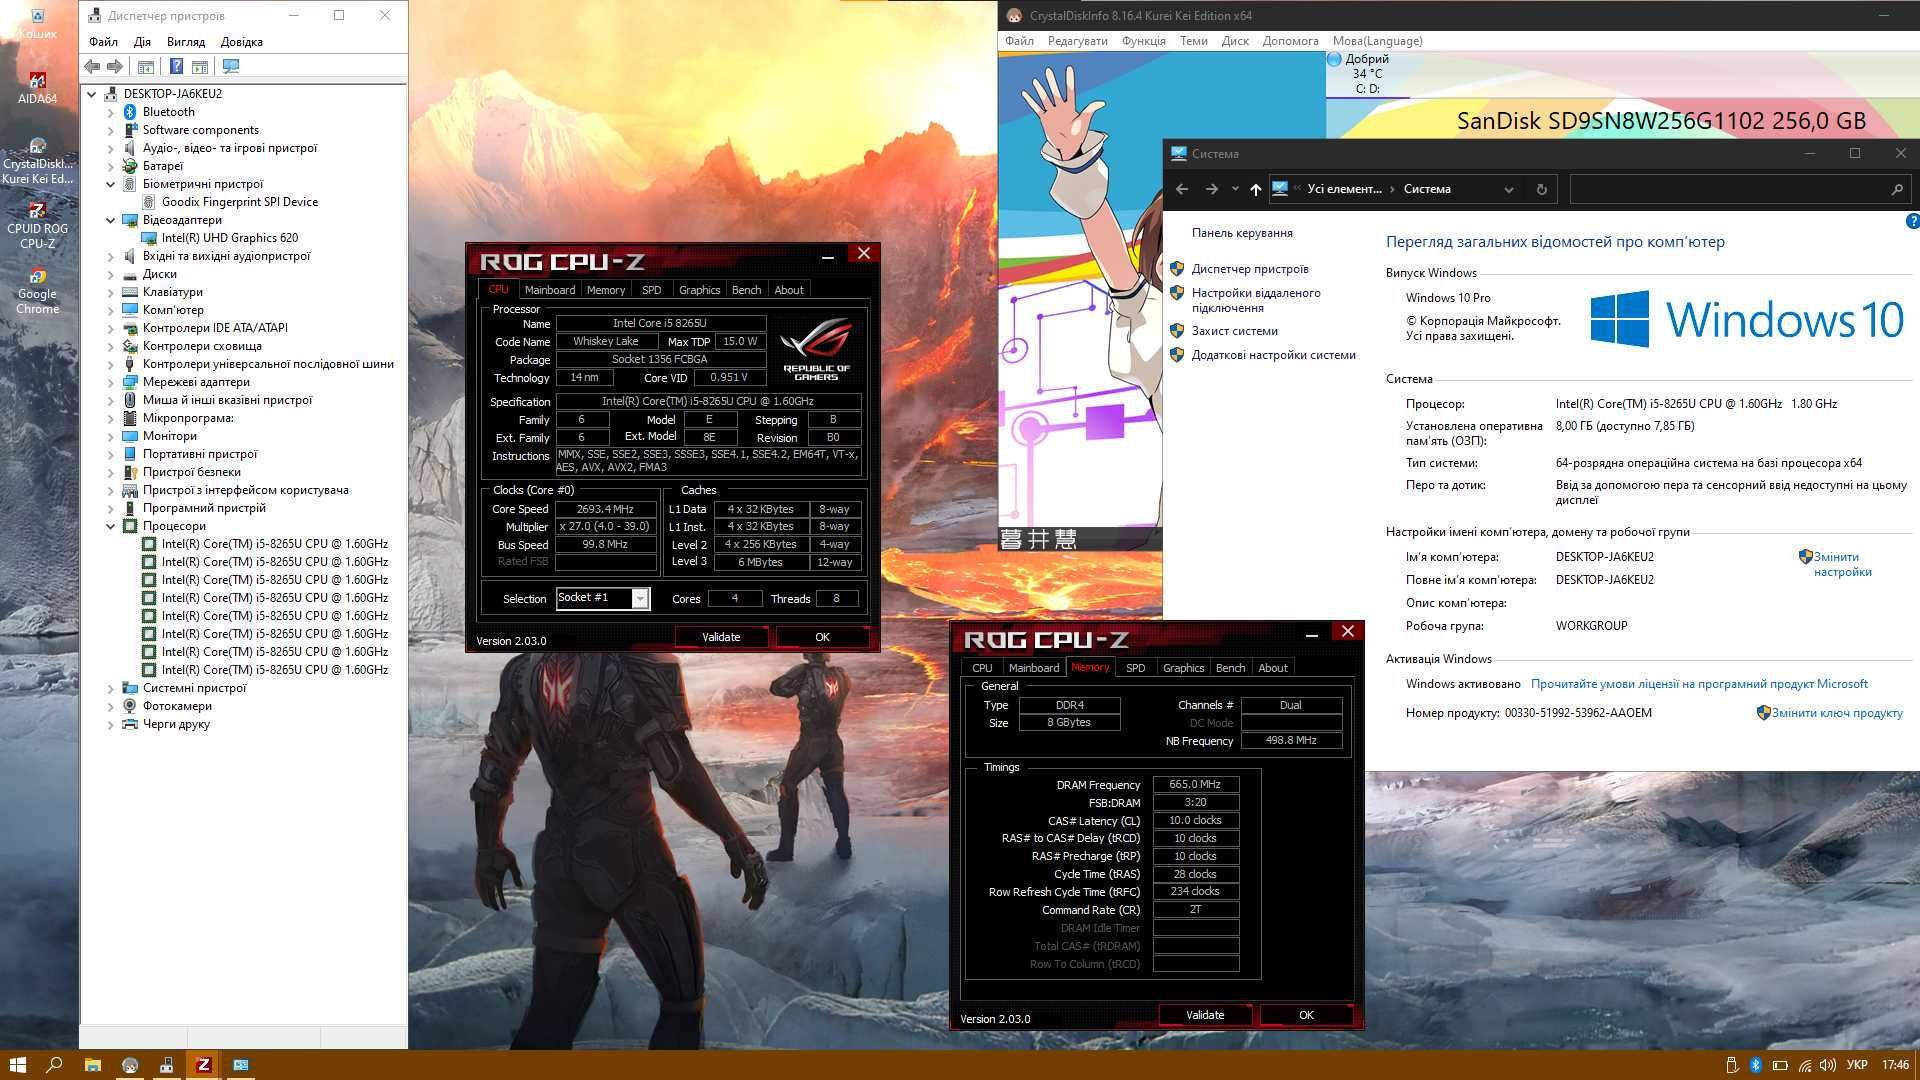Open Диспетчер пристроїв link in System panel
The image size is (1920, 1080).
click(x=1250, y=269)
